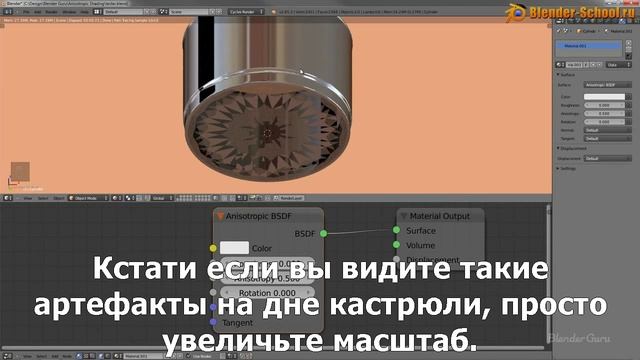The width and height of the screenshot is (640, 360).
Task: Select the Scene name field
Action: tap(189, 12)
